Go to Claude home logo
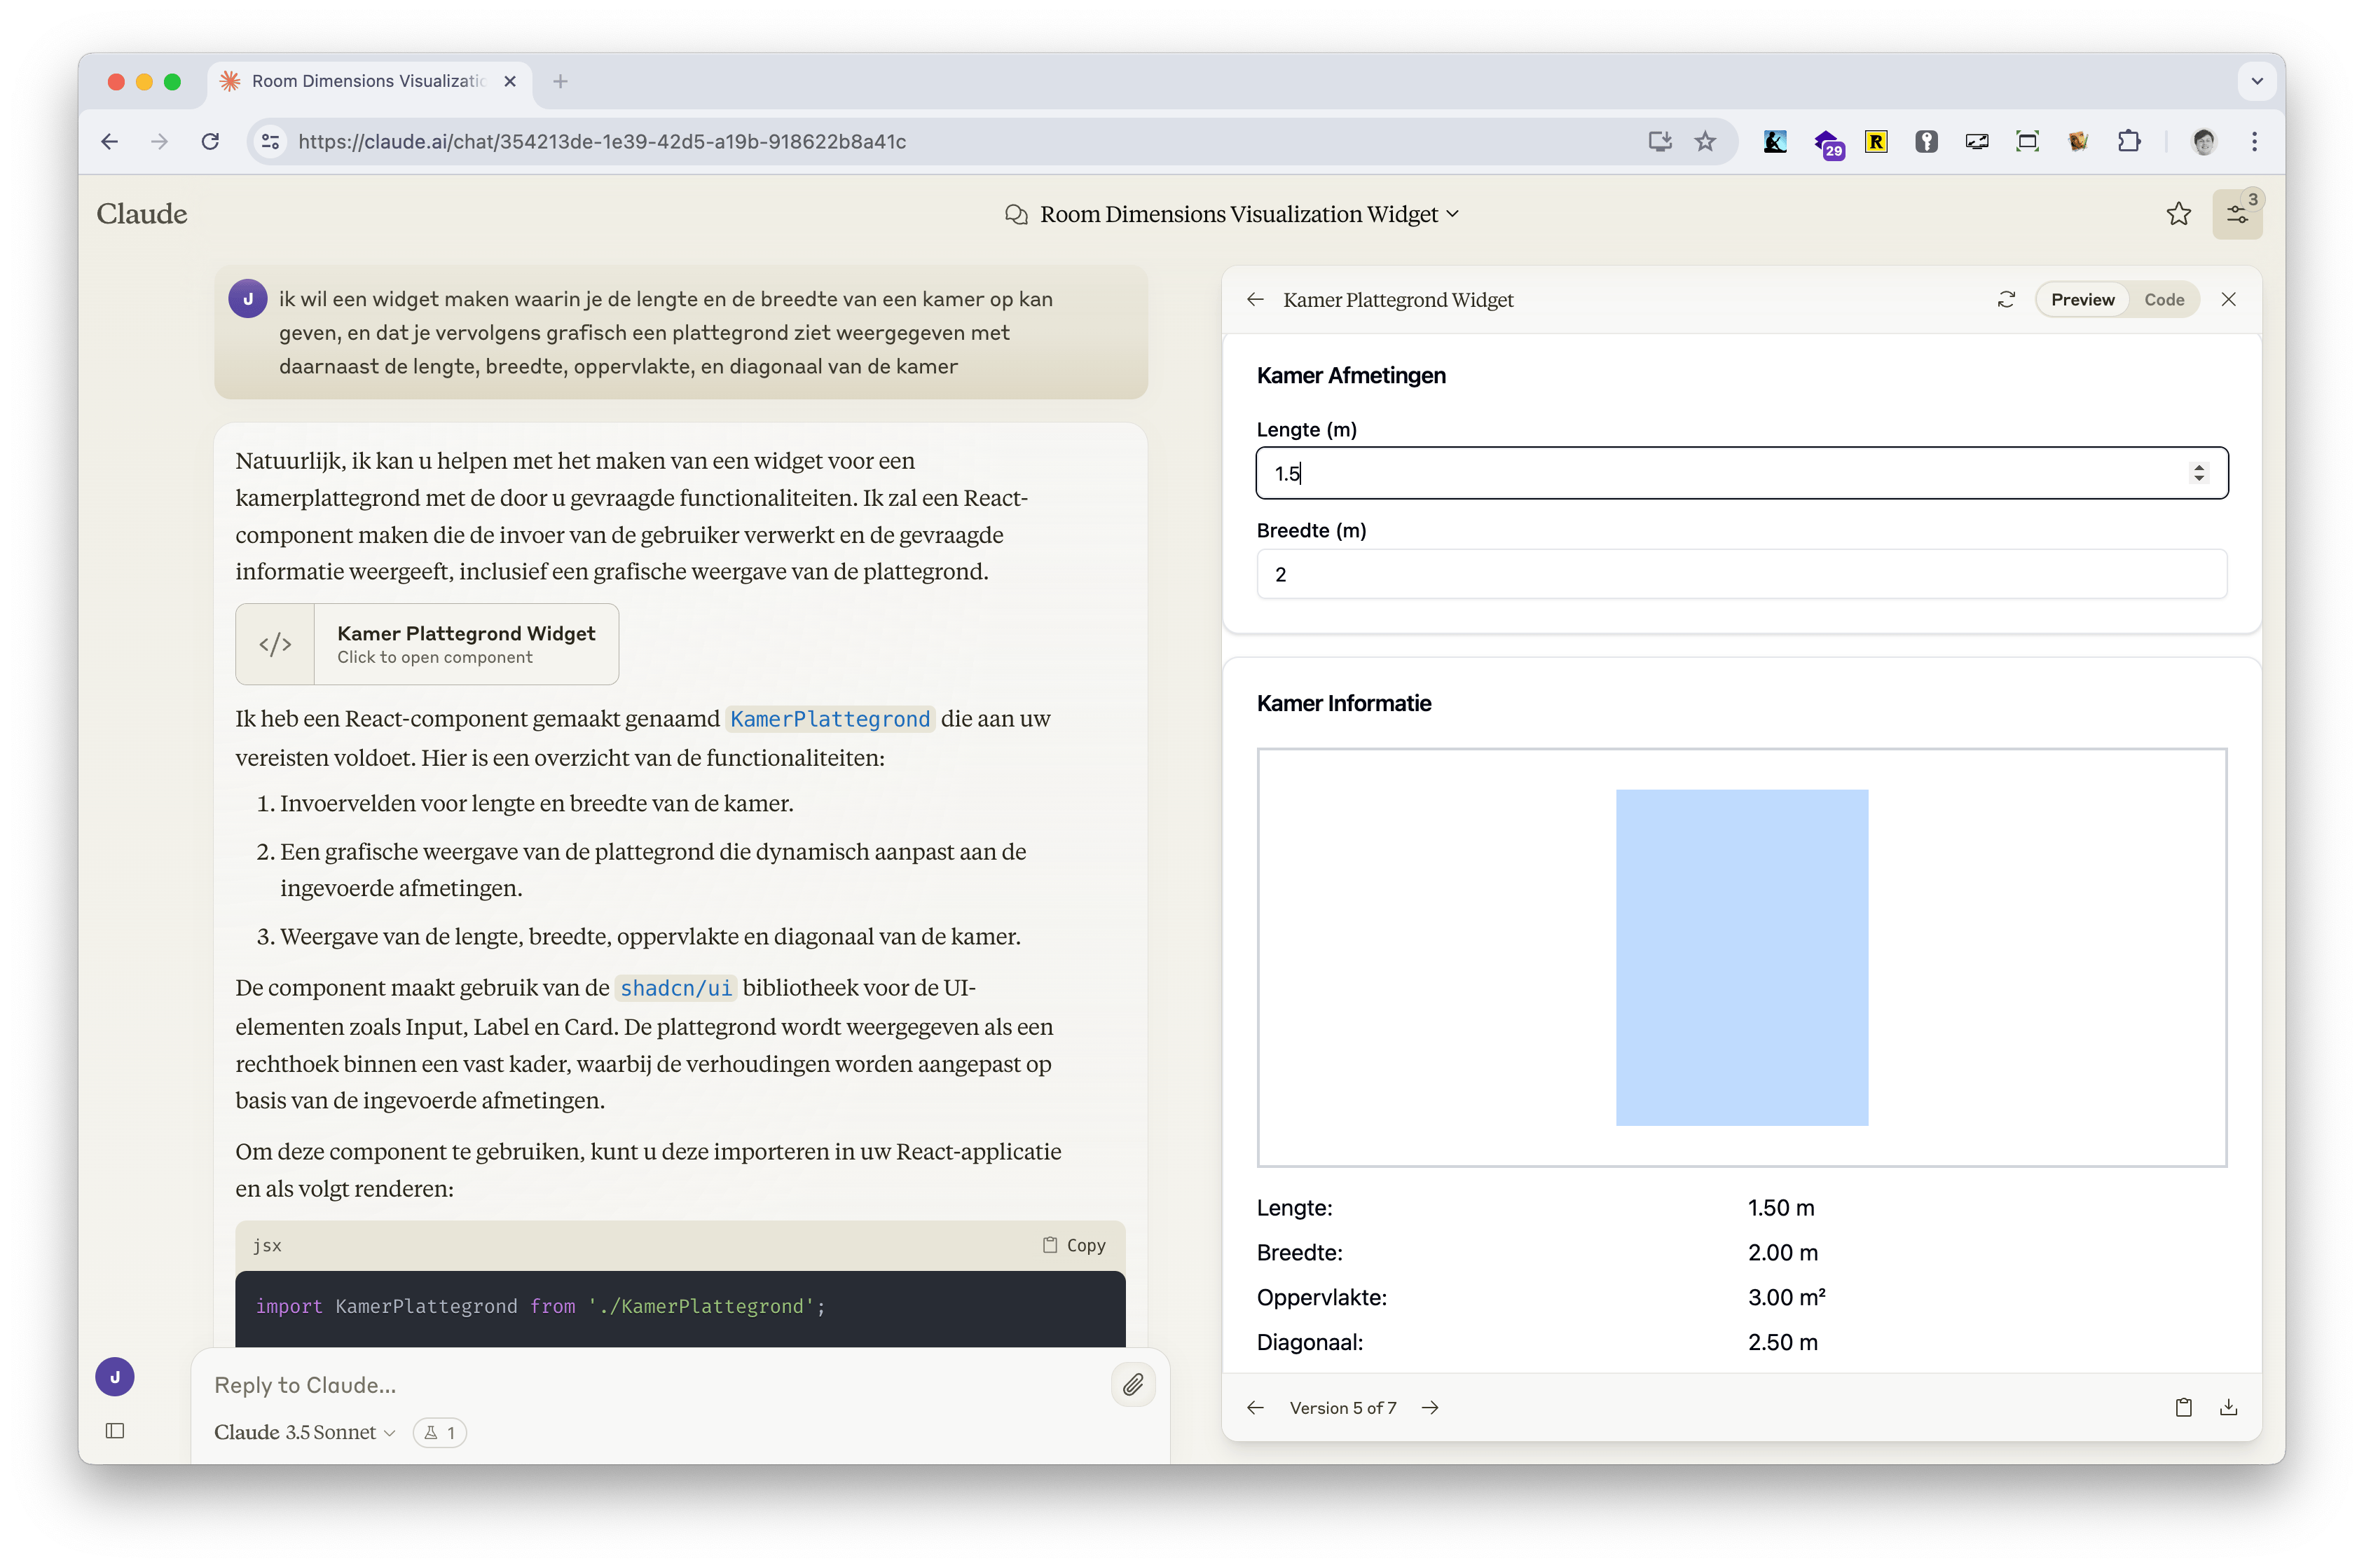 click(142, 214)
